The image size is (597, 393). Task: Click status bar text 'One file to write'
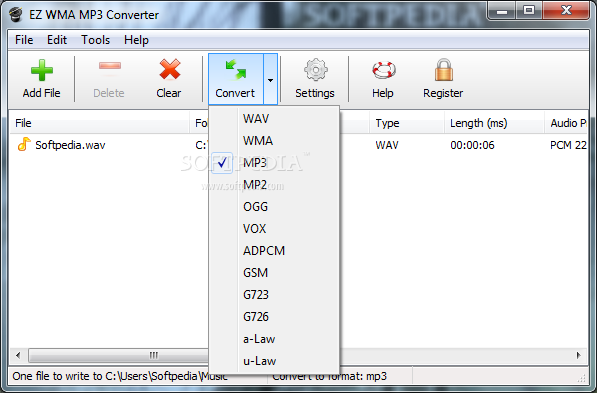(x=120, y=376)
